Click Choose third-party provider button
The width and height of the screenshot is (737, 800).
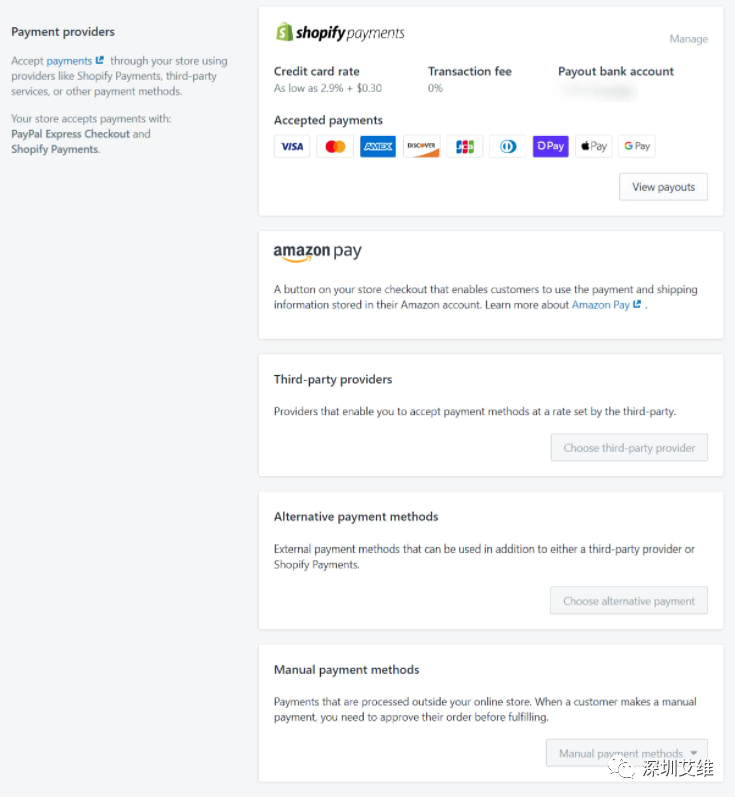[x=631, y=449]
